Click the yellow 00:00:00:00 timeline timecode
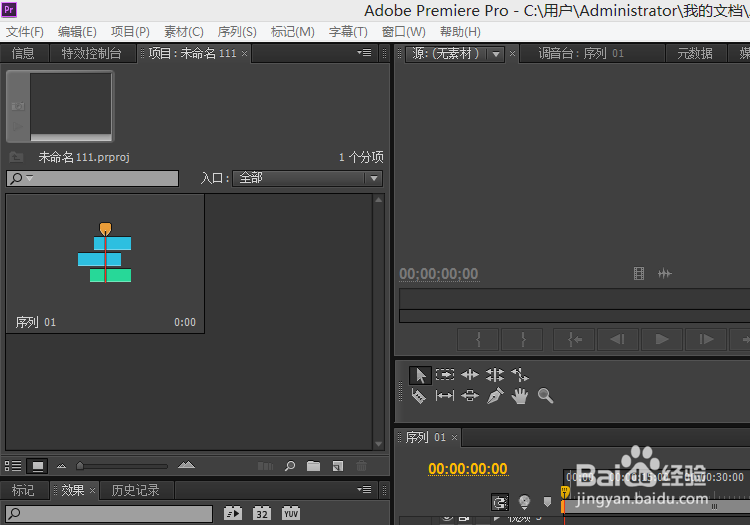 [x=468, y=469]
